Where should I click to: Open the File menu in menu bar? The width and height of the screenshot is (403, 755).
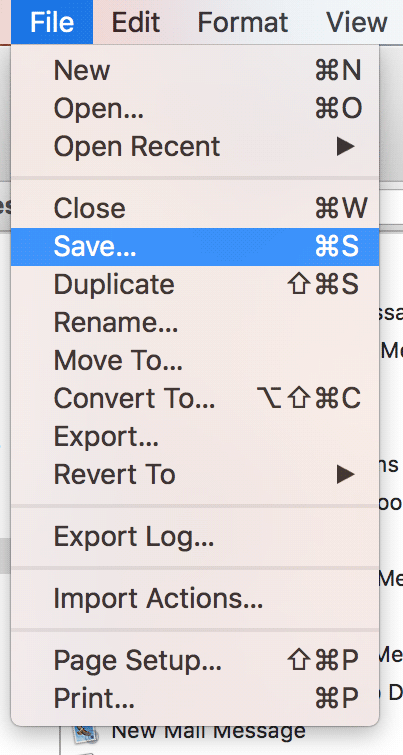pos(52,22)
